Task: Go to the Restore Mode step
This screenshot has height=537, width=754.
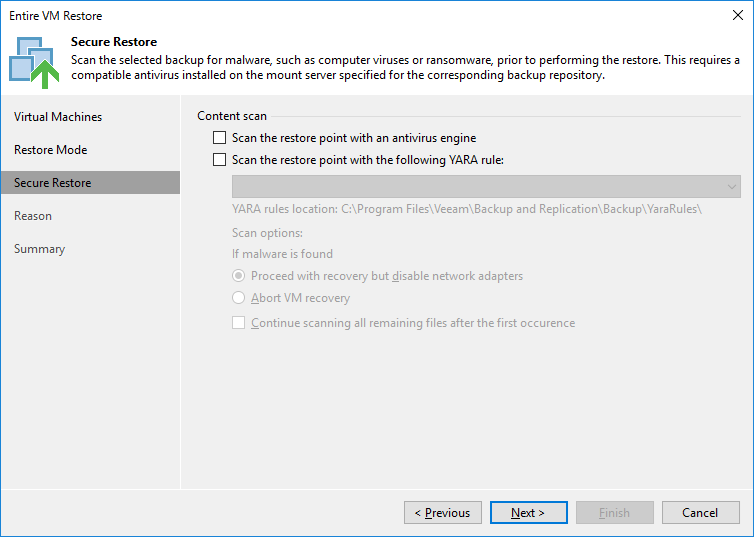Action: pos(50,150)
